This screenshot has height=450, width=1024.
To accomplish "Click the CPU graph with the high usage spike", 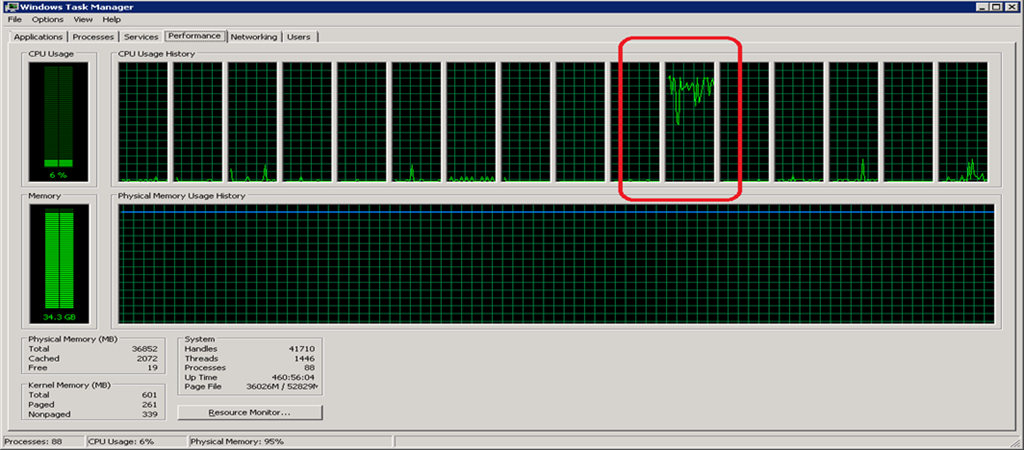I will click(691, 122).
